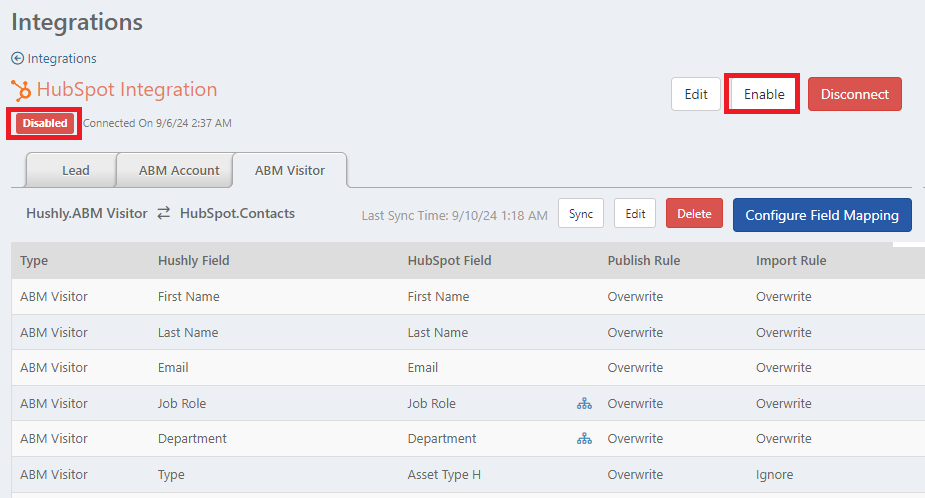
Task: Click the HubSpot sprocket logo icon
Action: tap(21, 90)
